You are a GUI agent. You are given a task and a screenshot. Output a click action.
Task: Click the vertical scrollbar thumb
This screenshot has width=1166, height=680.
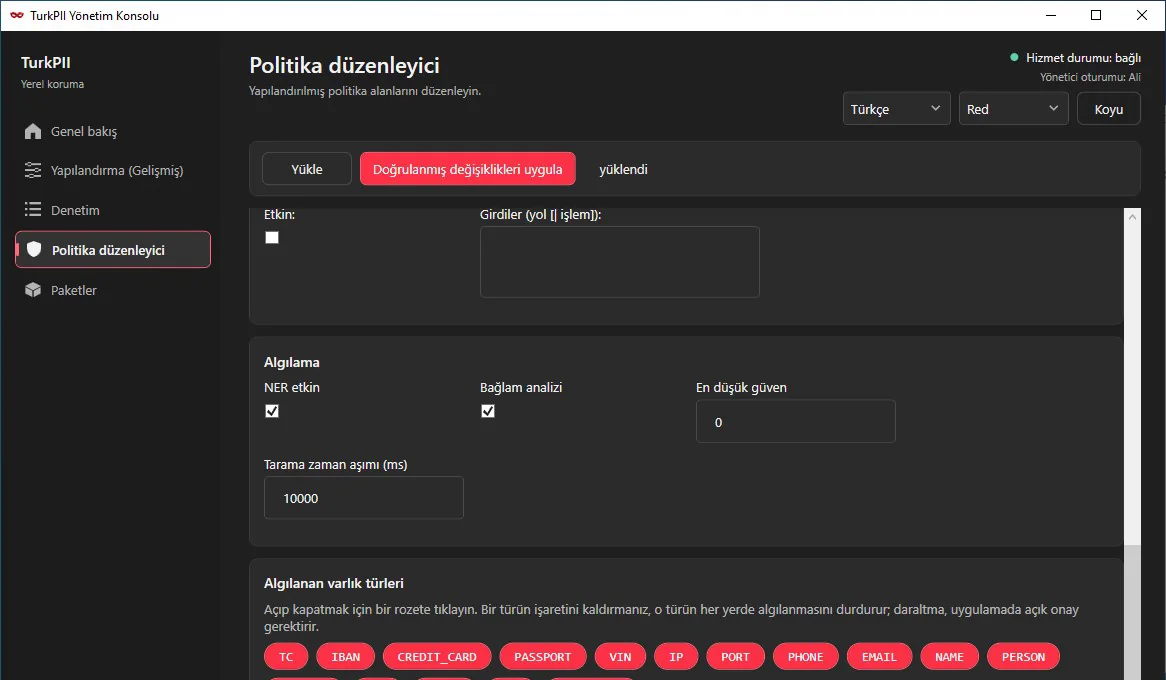(x=1133, y=612)
